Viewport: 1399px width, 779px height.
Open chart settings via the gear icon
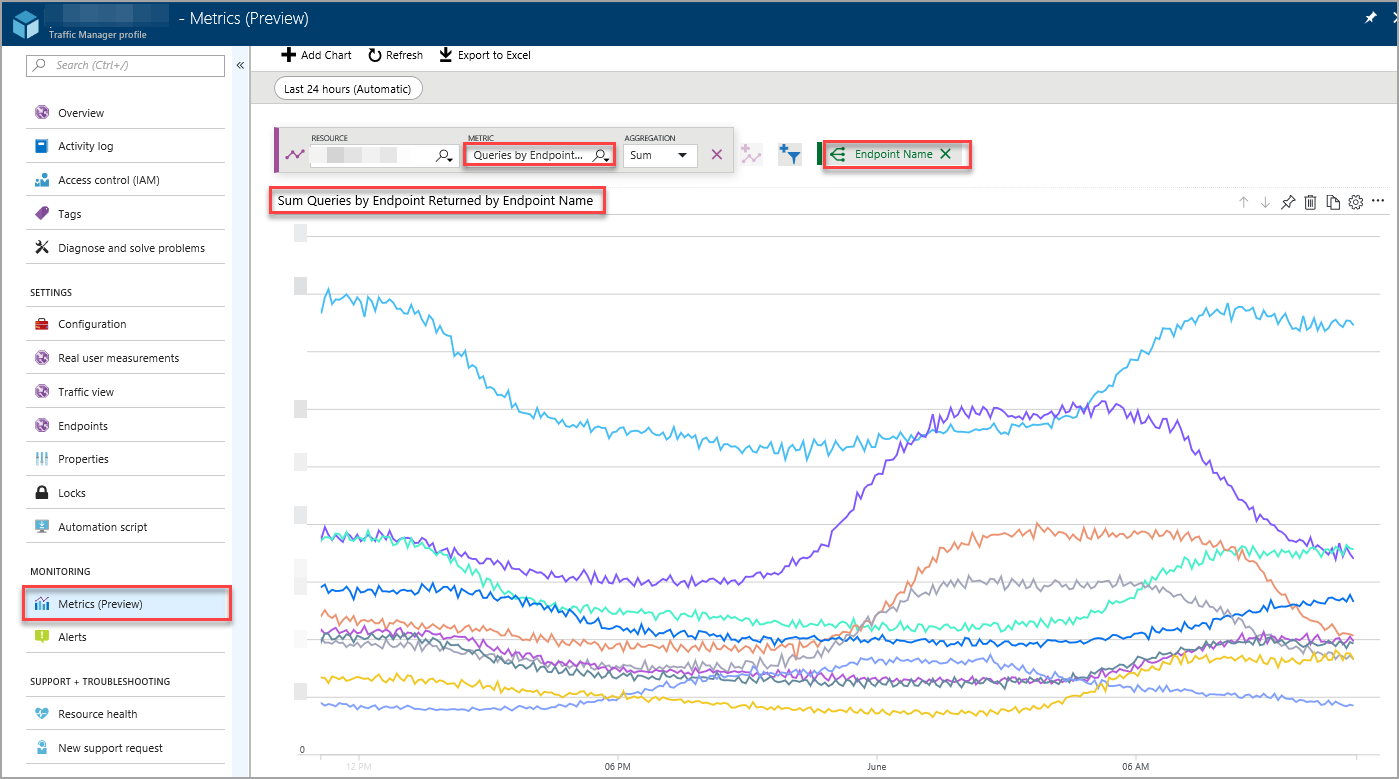1355,201
